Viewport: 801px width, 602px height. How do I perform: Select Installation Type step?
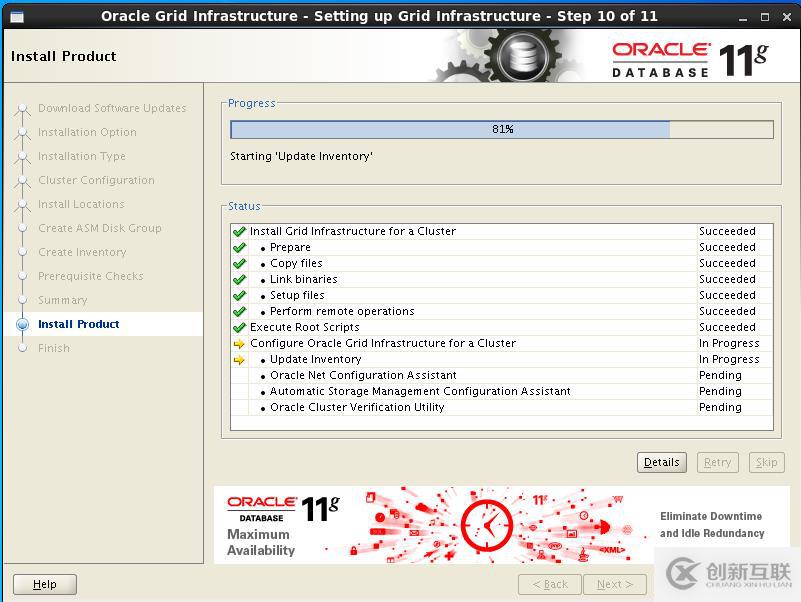click(x=82, y=156)
